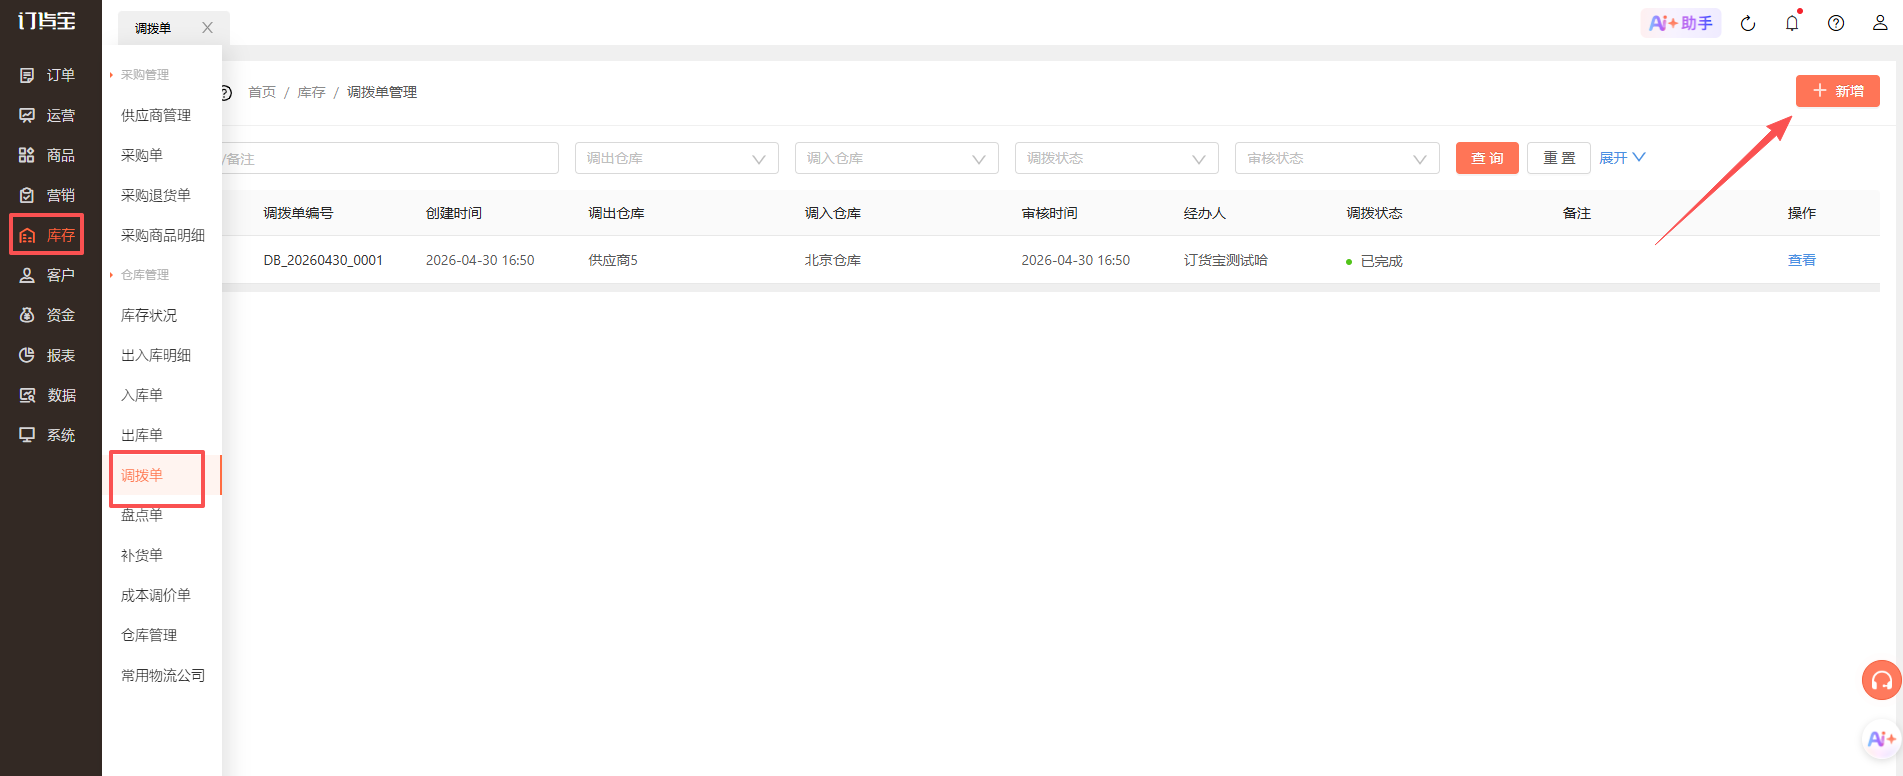This screenshot has height=776, width=1903.
Task: Open the help question mark icon
Action: [1836, 23]
